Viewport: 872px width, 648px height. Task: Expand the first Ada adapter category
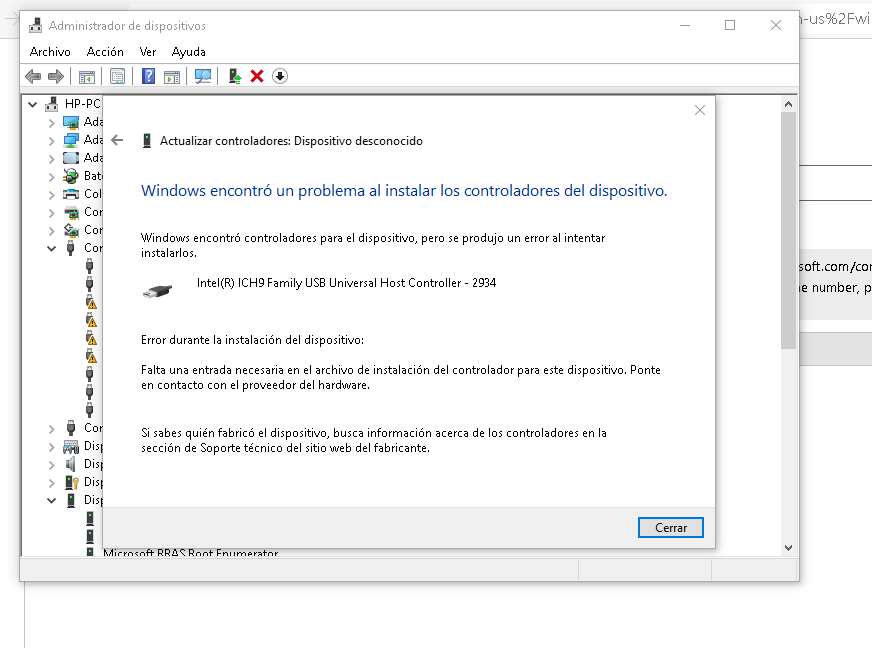51,123
